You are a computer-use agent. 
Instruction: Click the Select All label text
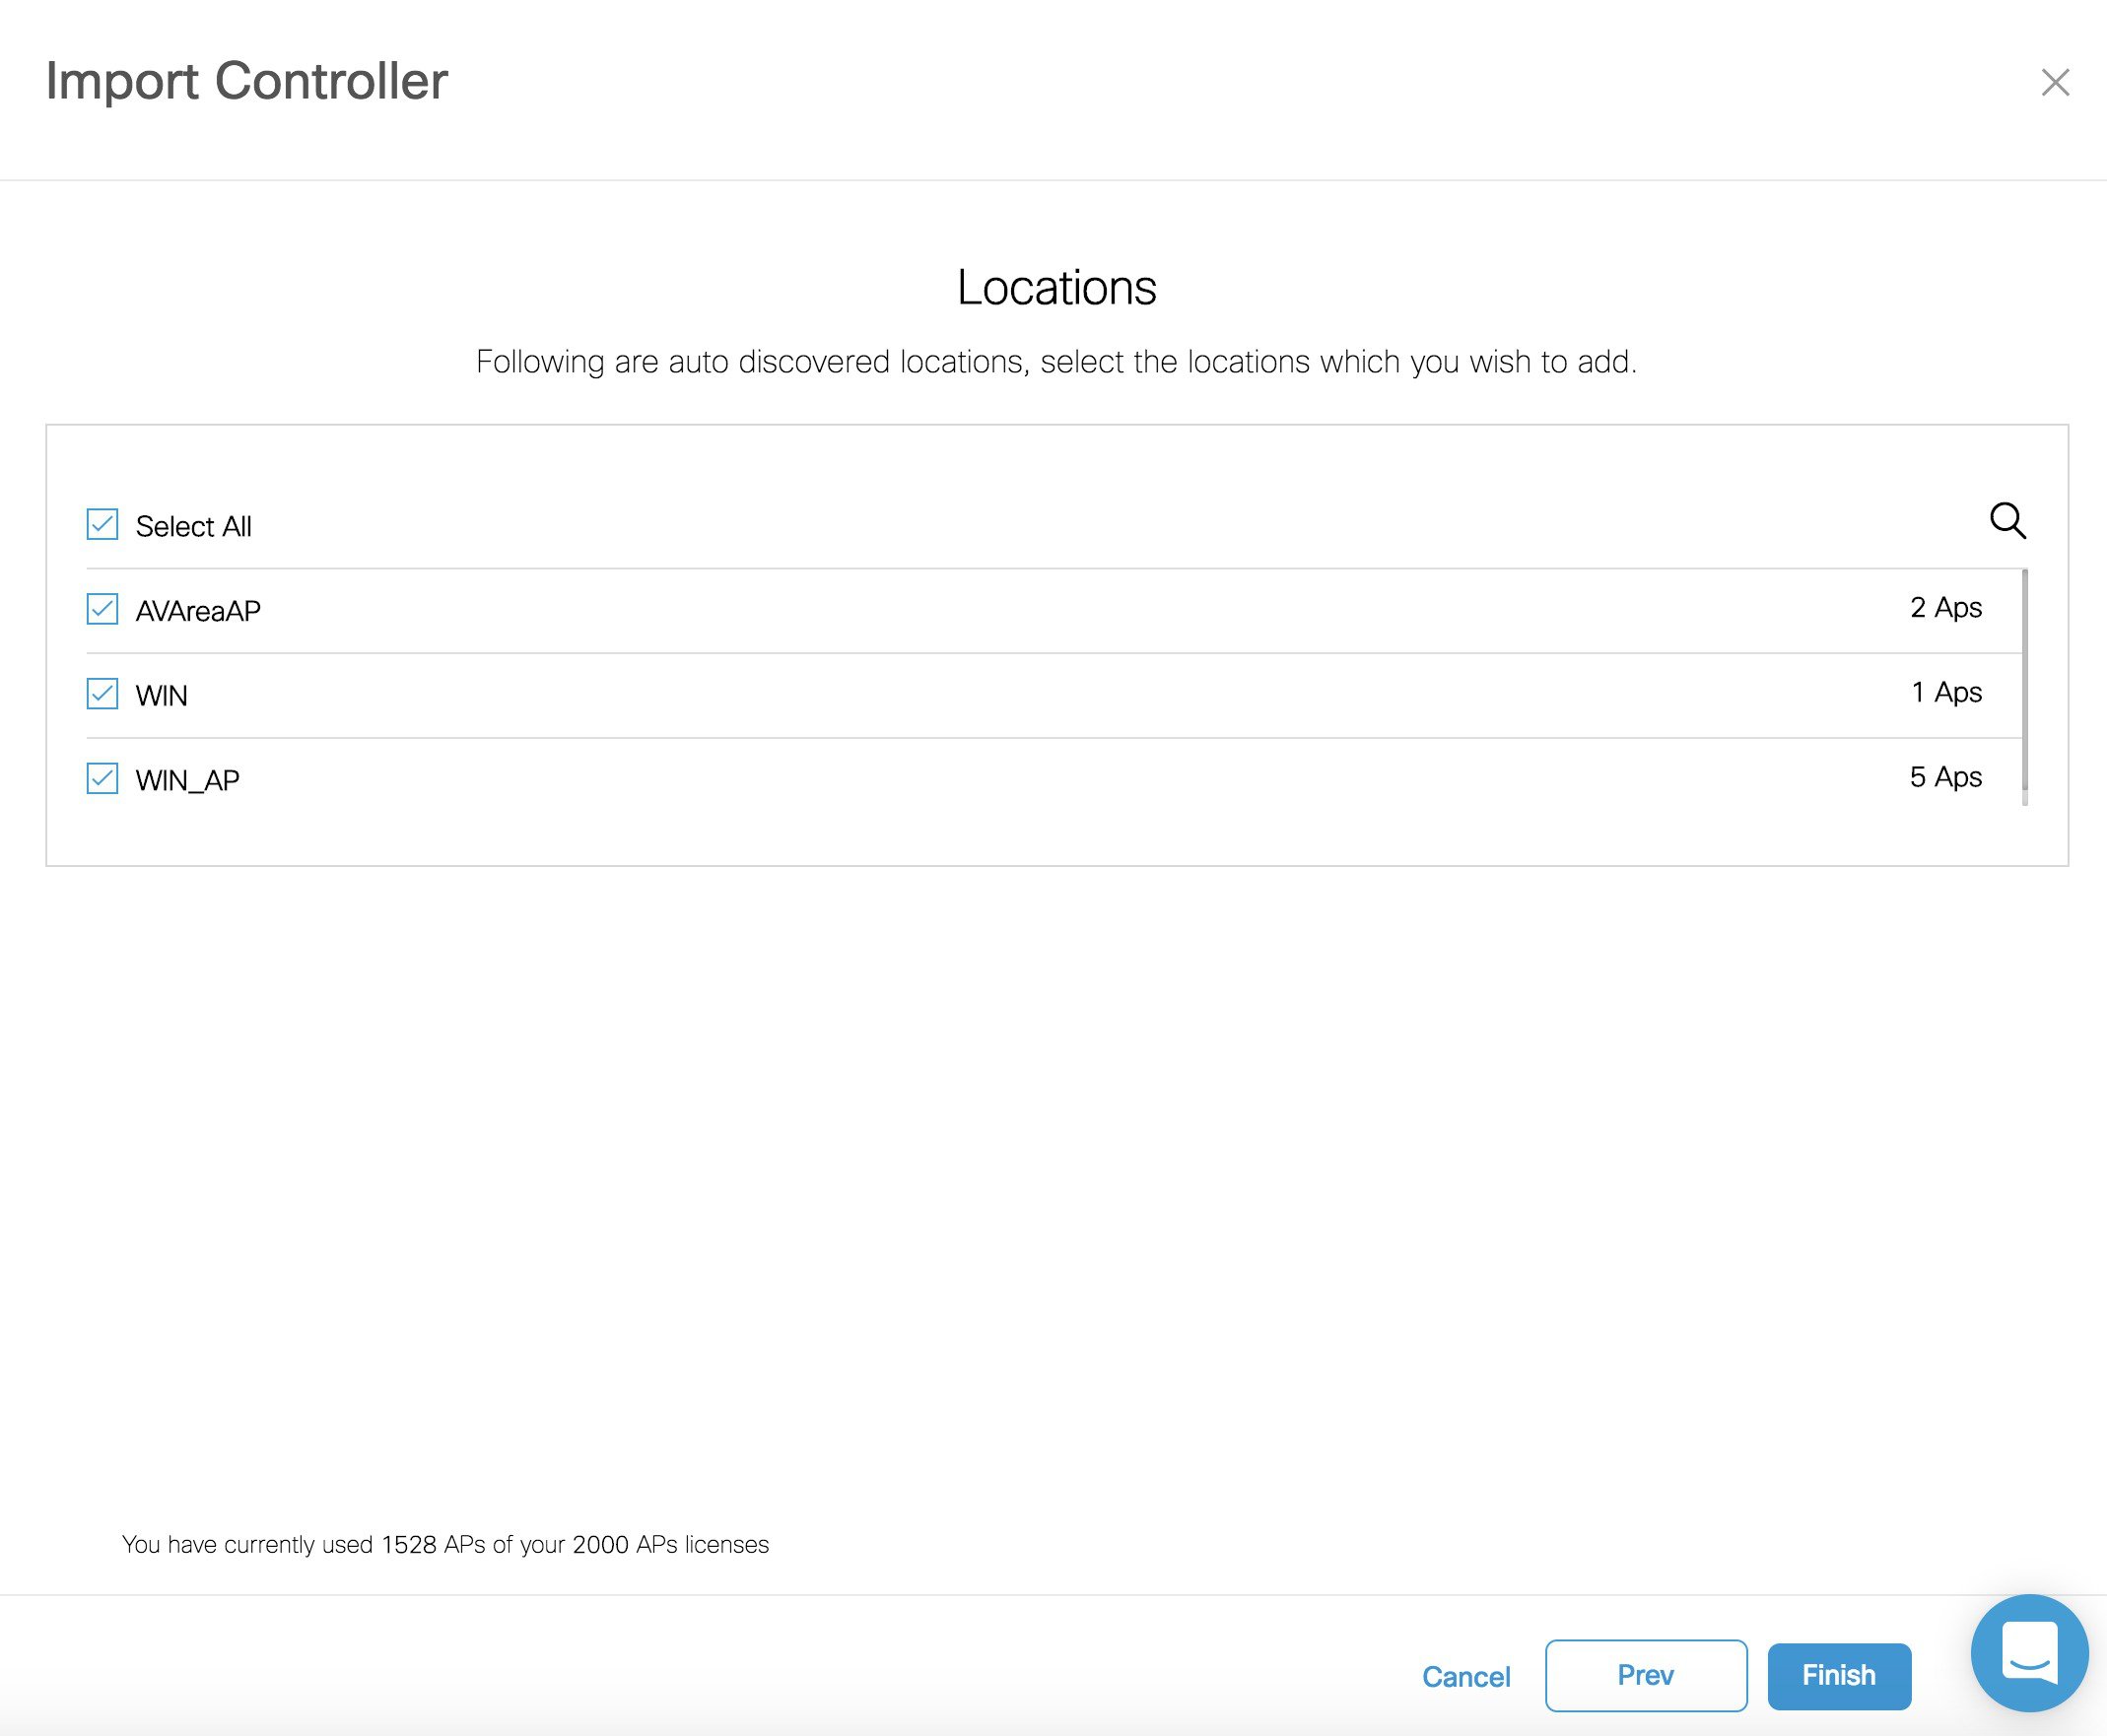pos(193,526)
